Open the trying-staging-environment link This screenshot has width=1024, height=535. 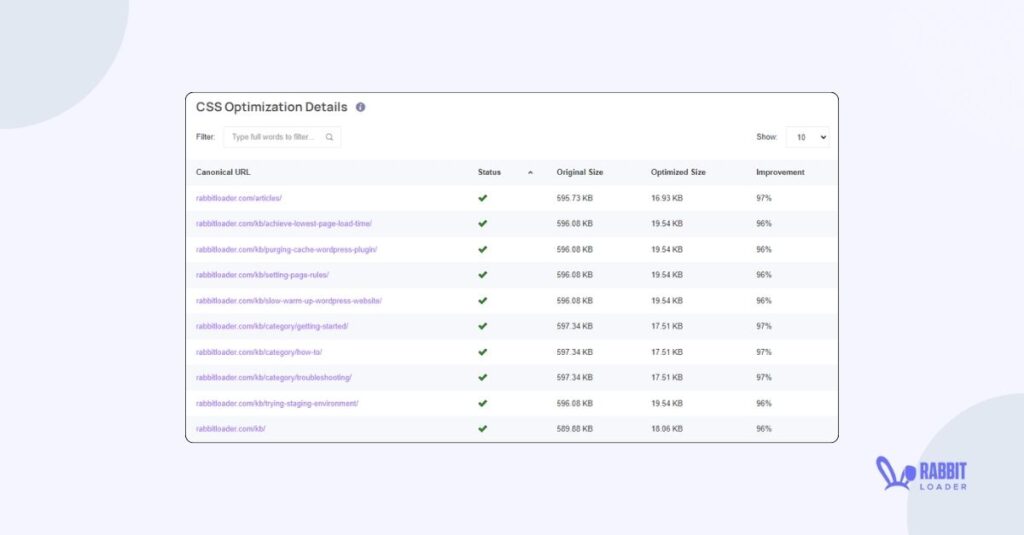pos(278,403)
